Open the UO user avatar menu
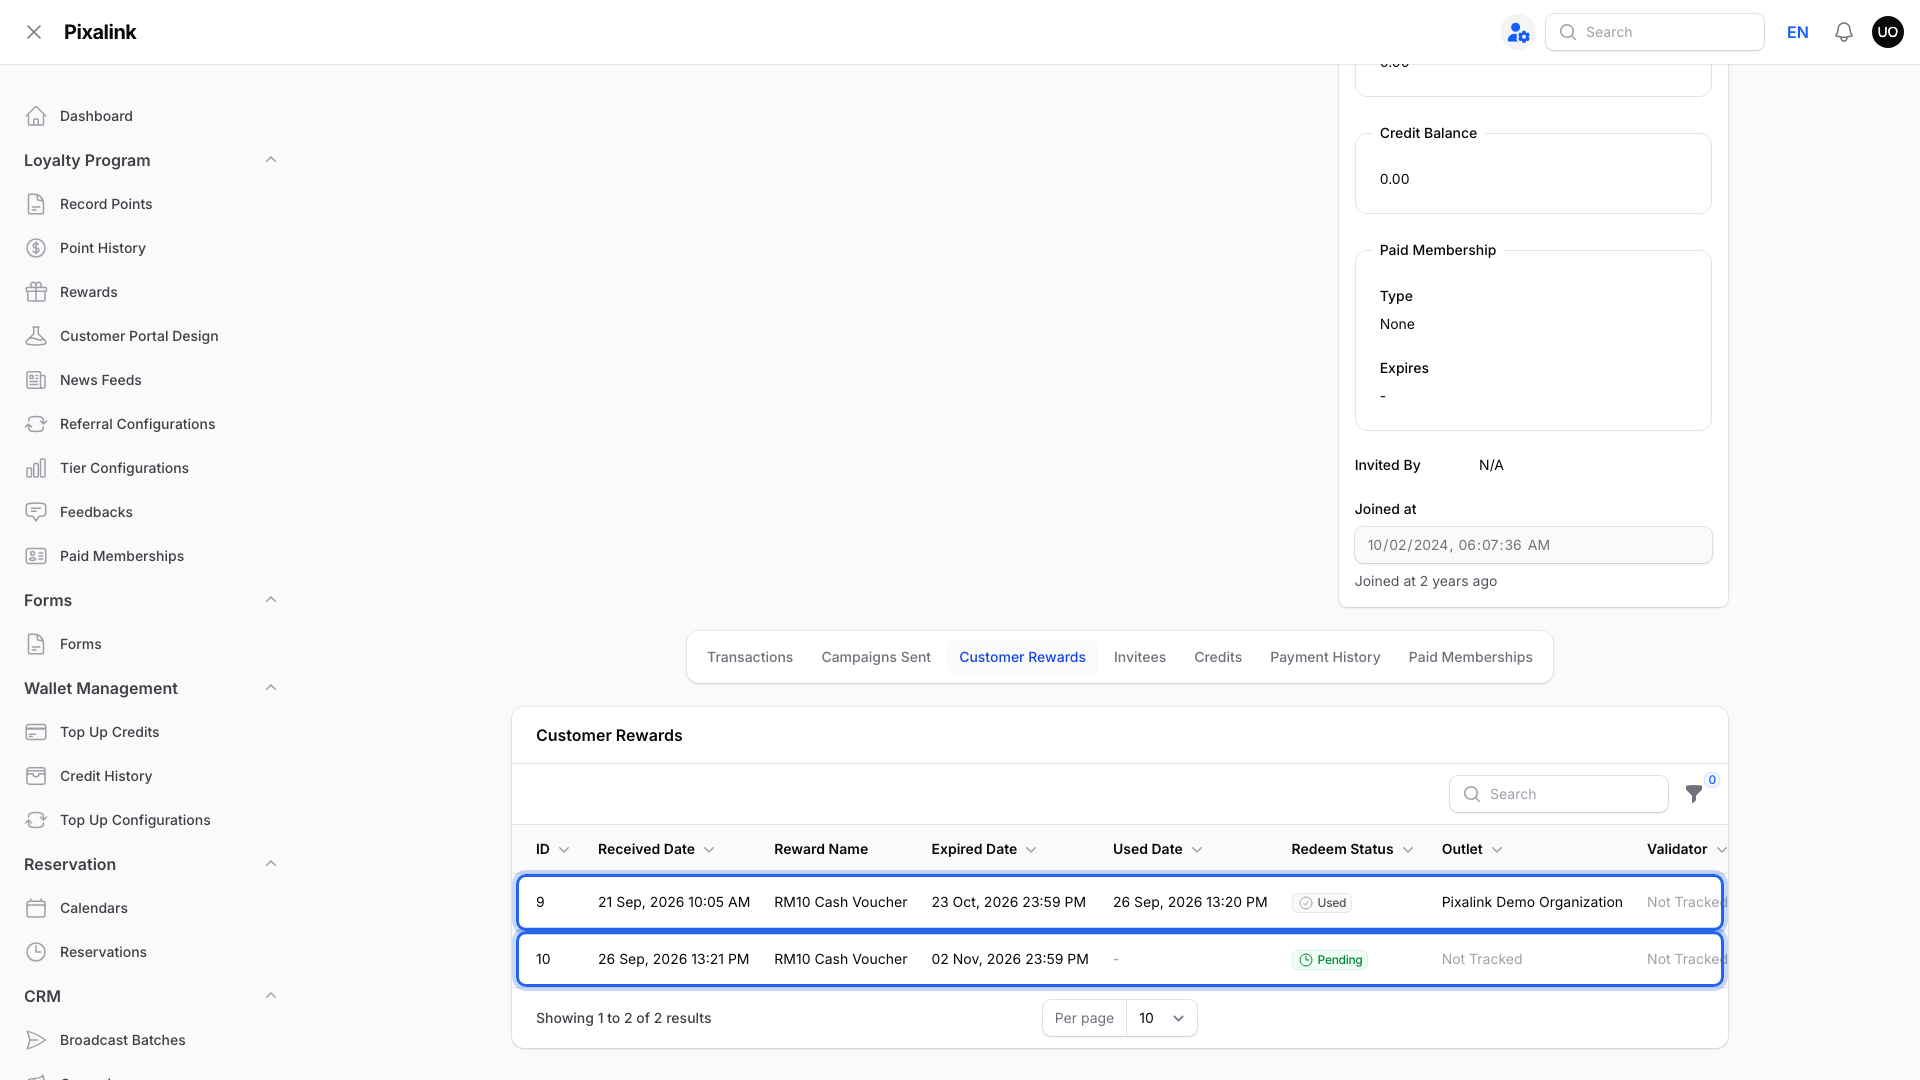1920x1080 pixels. click(1887, 32)
